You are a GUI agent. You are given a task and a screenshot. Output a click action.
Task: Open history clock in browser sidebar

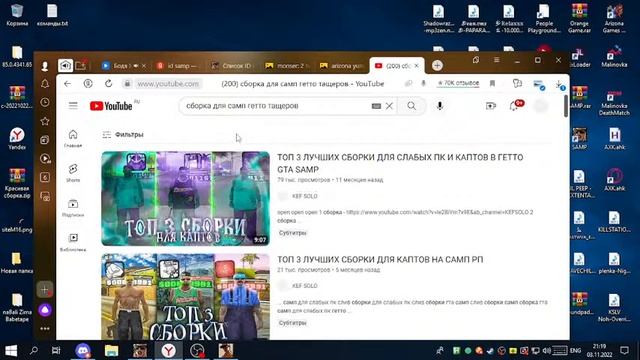[45, 102]
